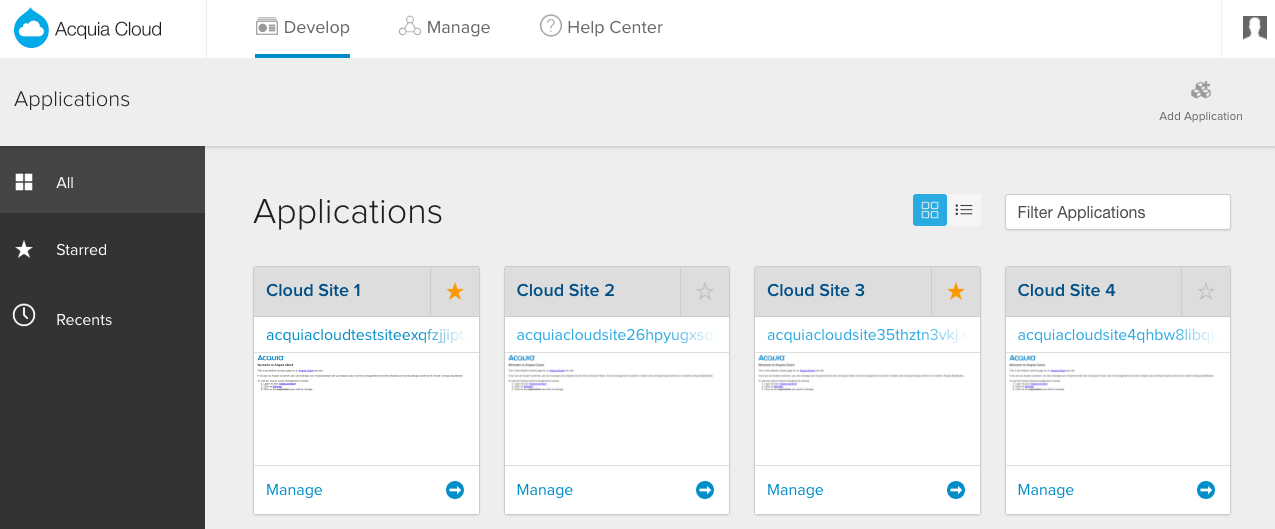
Task: Open the acquiacloudsite4qhbw8libq link
Action: (1117, 335)
